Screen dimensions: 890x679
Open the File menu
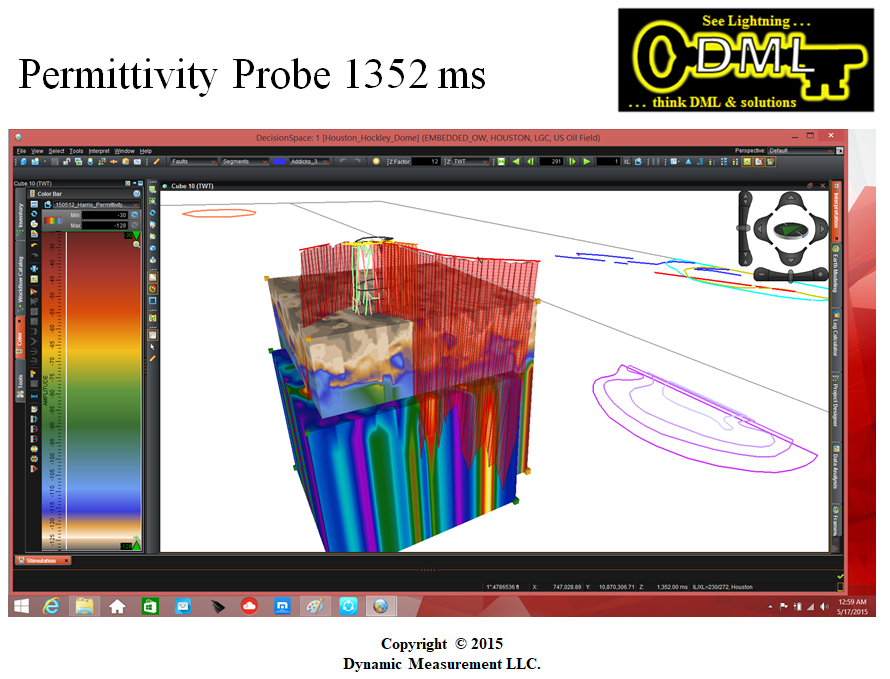point(21,151)
